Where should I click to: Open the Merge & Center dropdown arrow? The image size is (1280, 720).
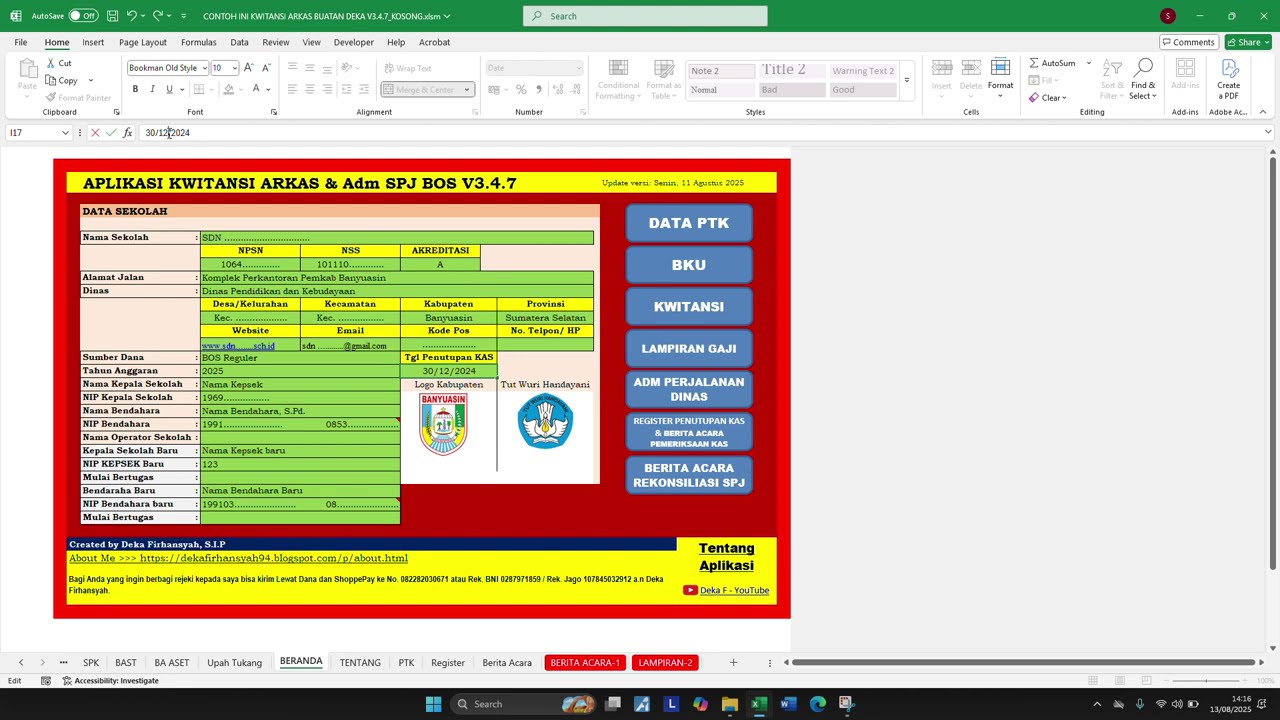467,89
